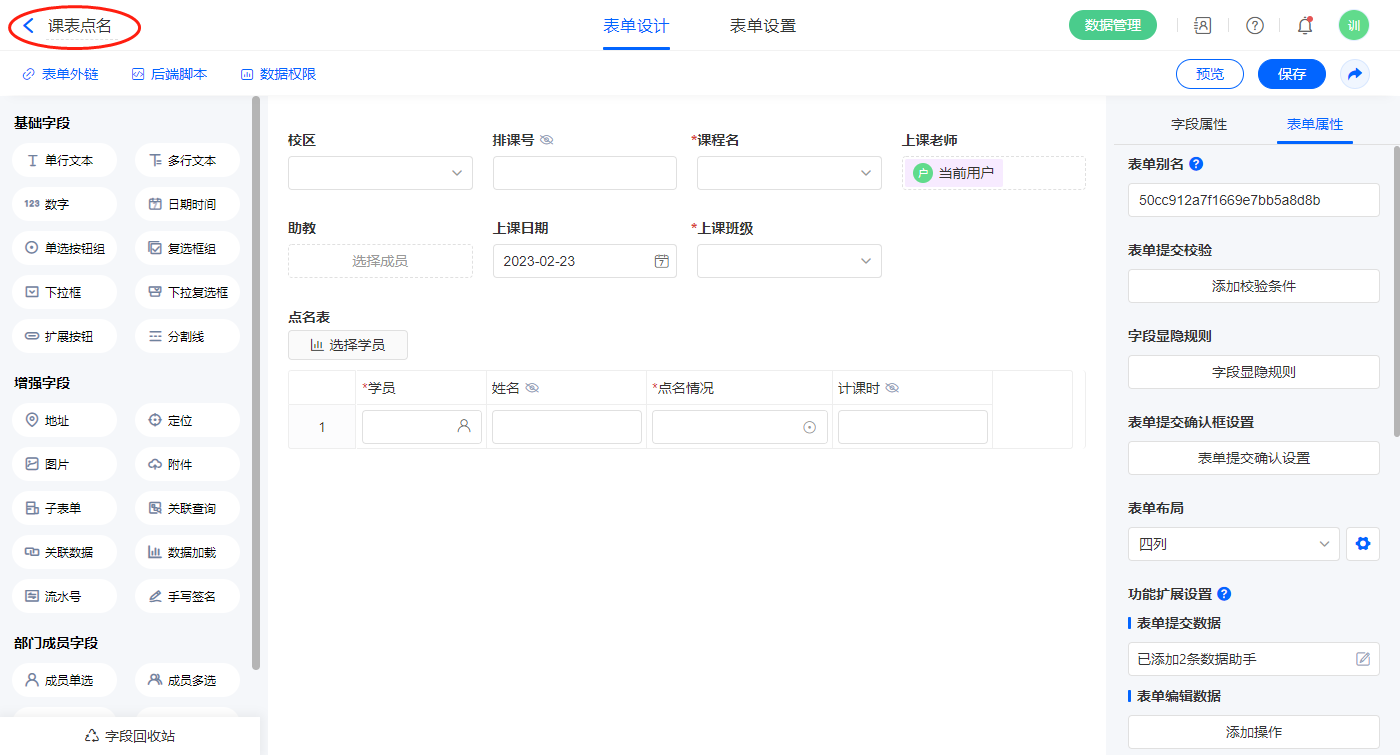1400x755 pixels.
Task: Open the calendar icon in 上课日期
Action: click(661, 261)
